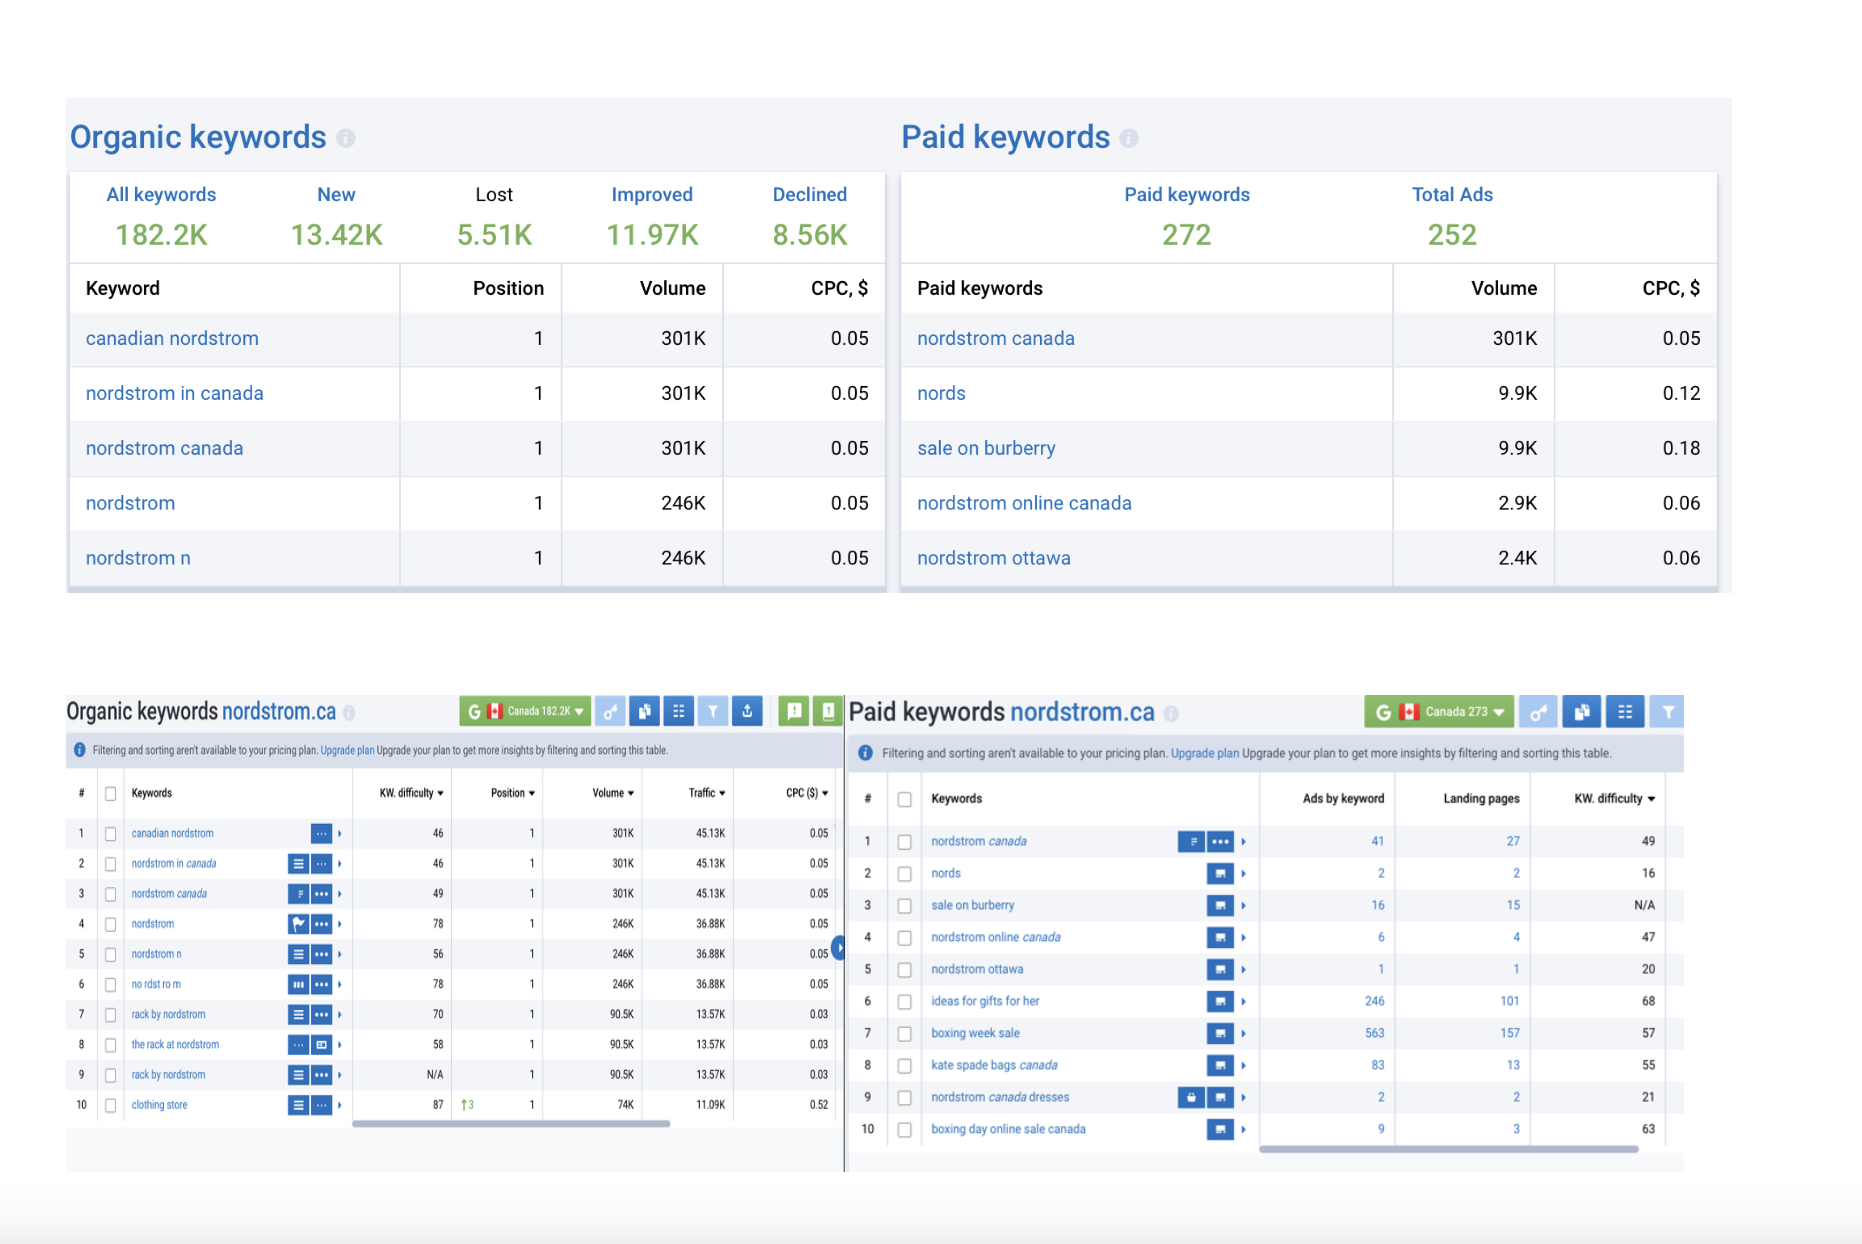Click the ads icon for boxing week sale row

[1220, 1033]
